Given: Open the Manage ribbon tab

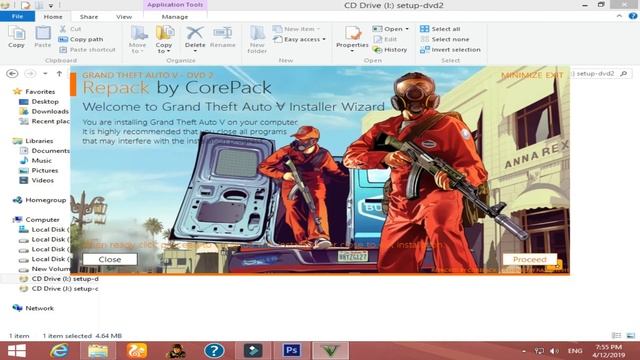Looking at the screenshot, I should click(x=175, y=17).
